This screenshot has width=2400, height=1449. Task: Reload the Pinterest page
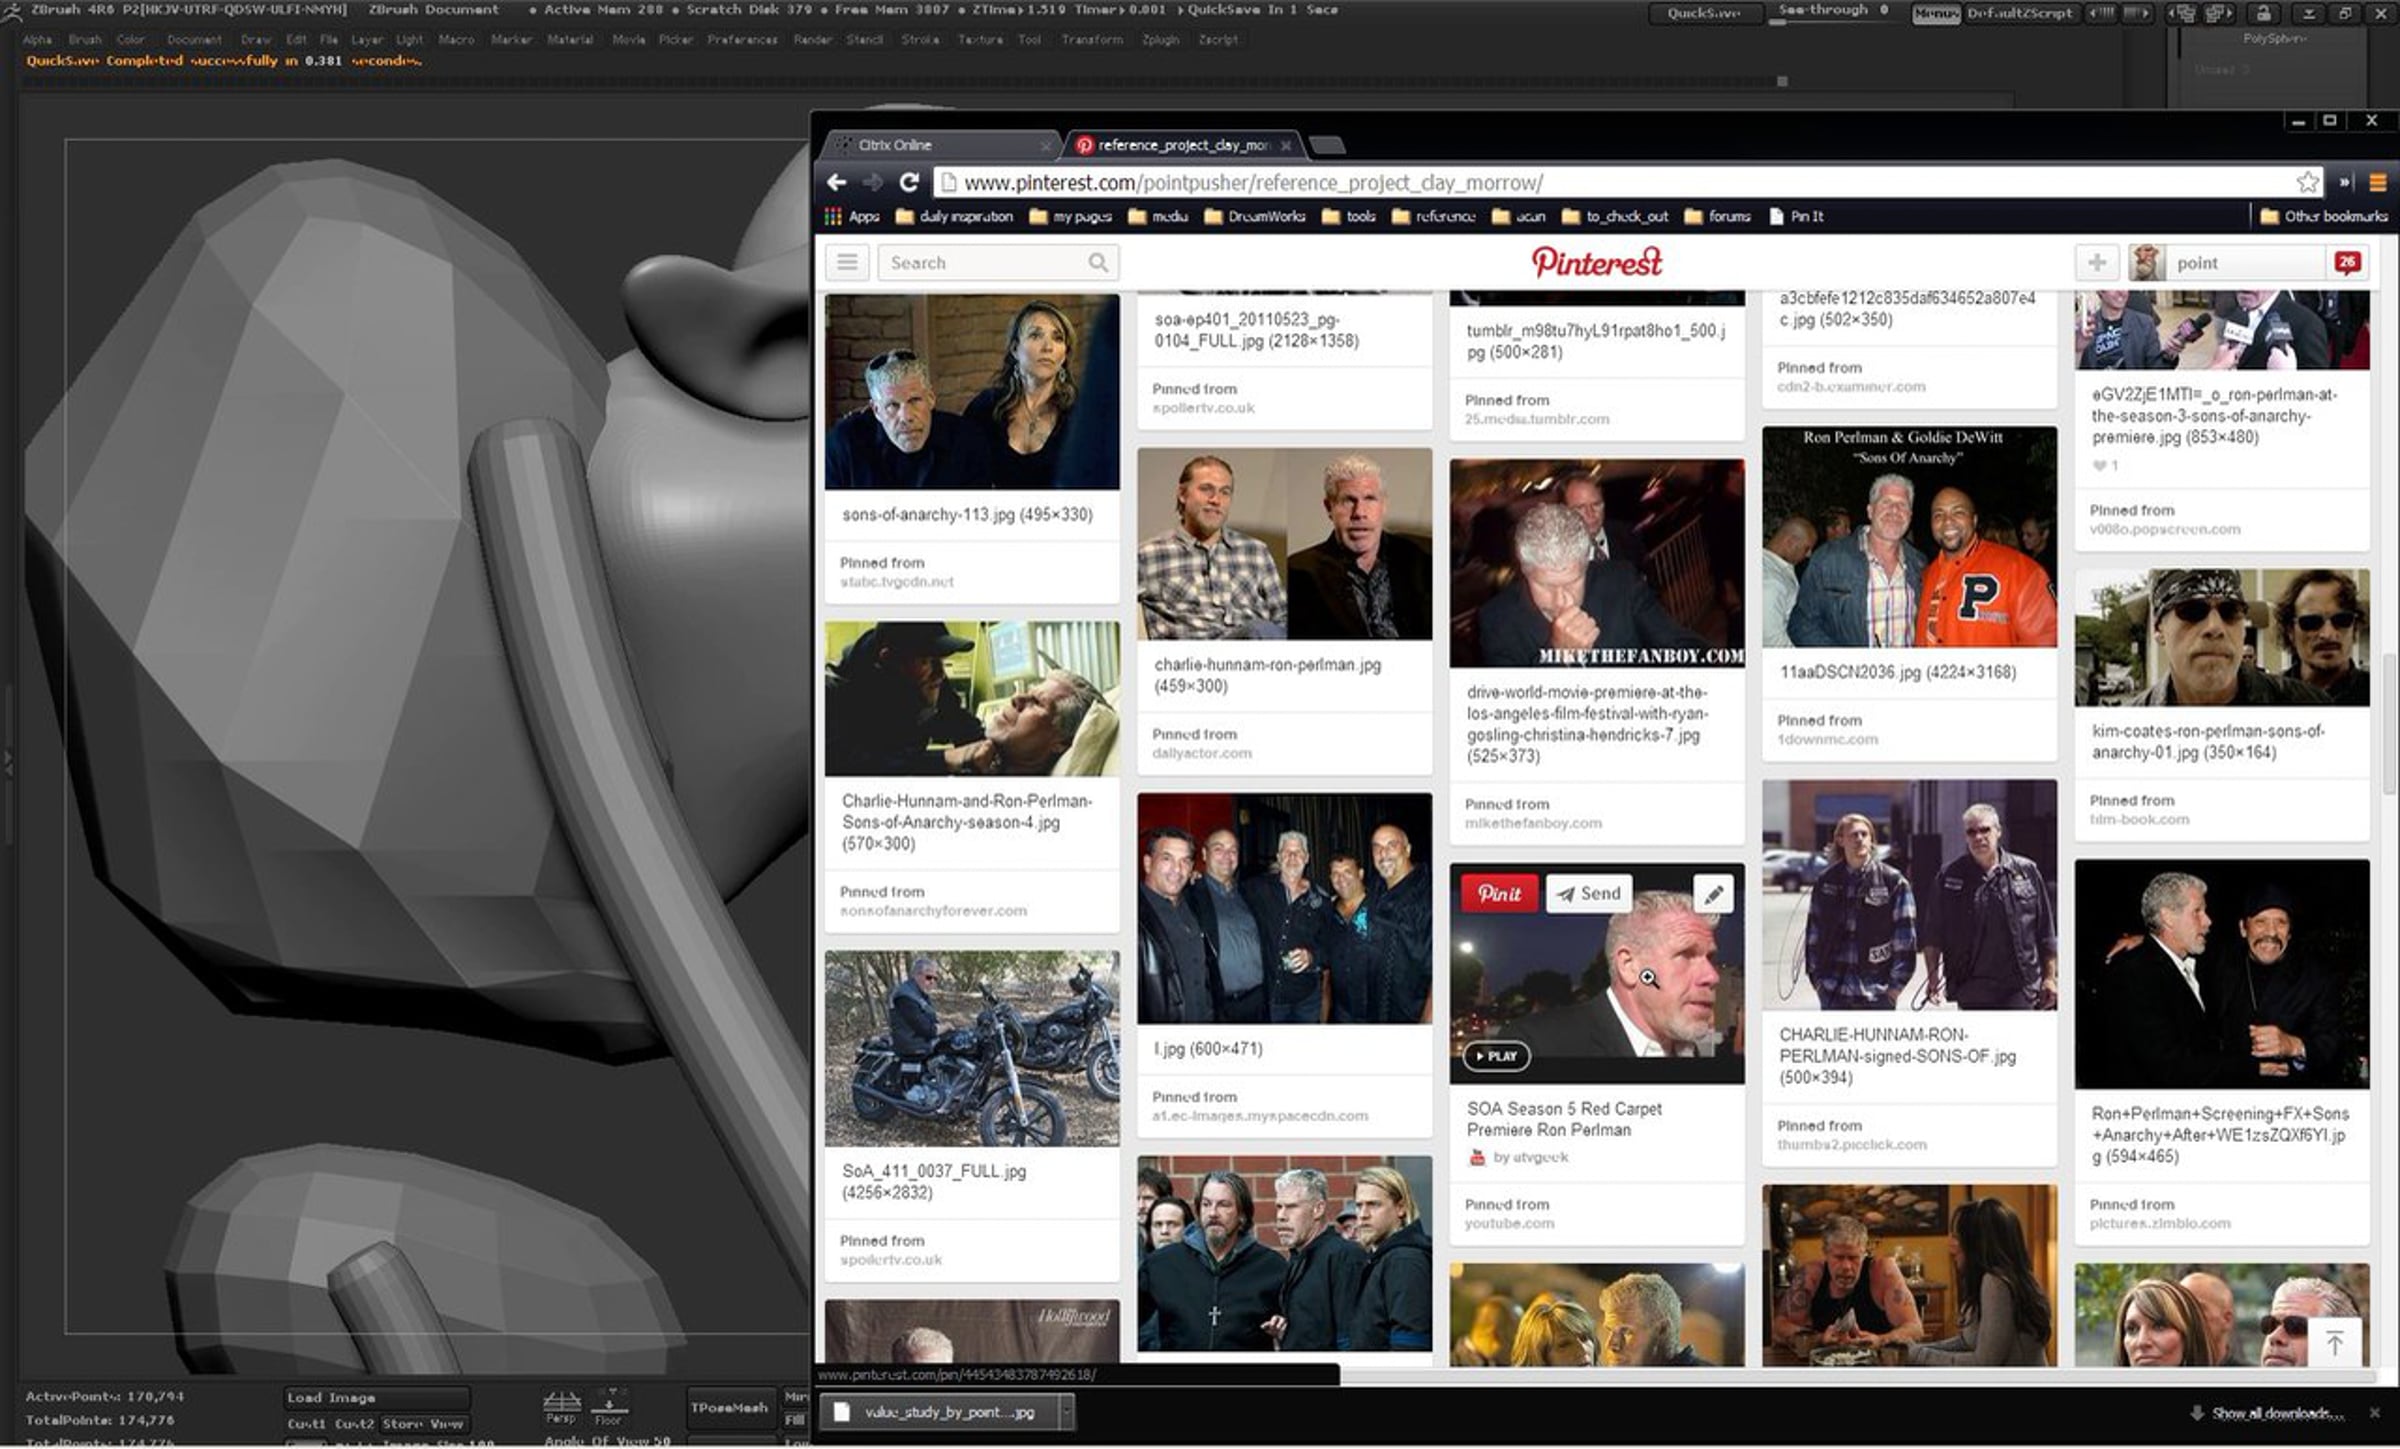[x=909, y=182]
